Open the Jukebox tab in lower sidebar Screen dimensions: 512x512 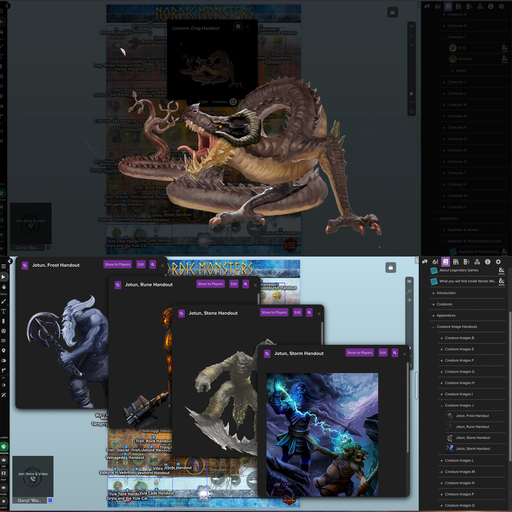click(467, 262)
